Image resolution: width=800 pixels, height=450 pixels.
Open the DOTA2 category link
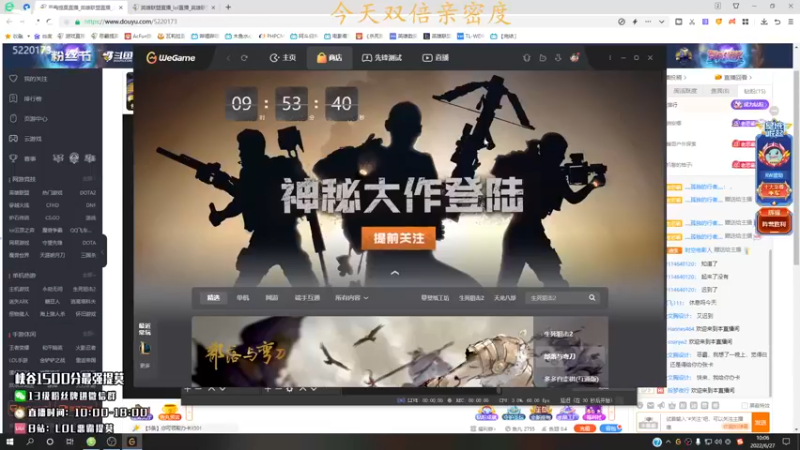tap(88, 193)
